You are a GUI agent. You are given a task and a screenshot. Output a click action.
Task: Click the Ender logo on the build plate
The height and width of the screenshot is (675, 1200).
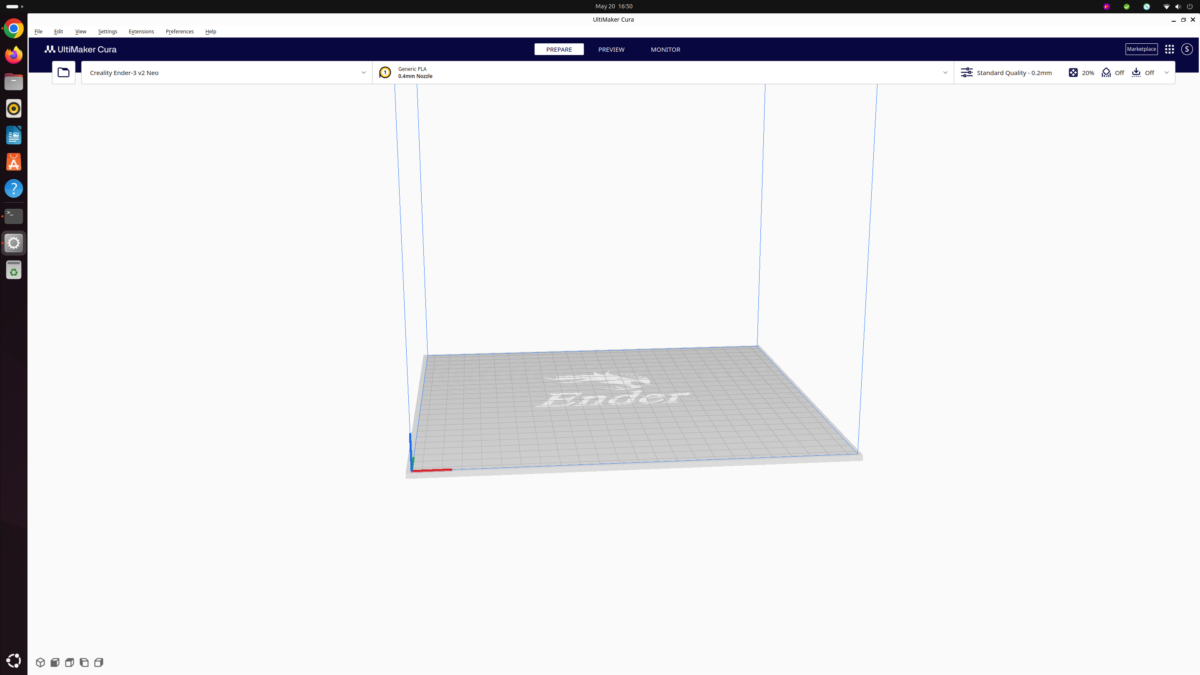click(615, 390)
